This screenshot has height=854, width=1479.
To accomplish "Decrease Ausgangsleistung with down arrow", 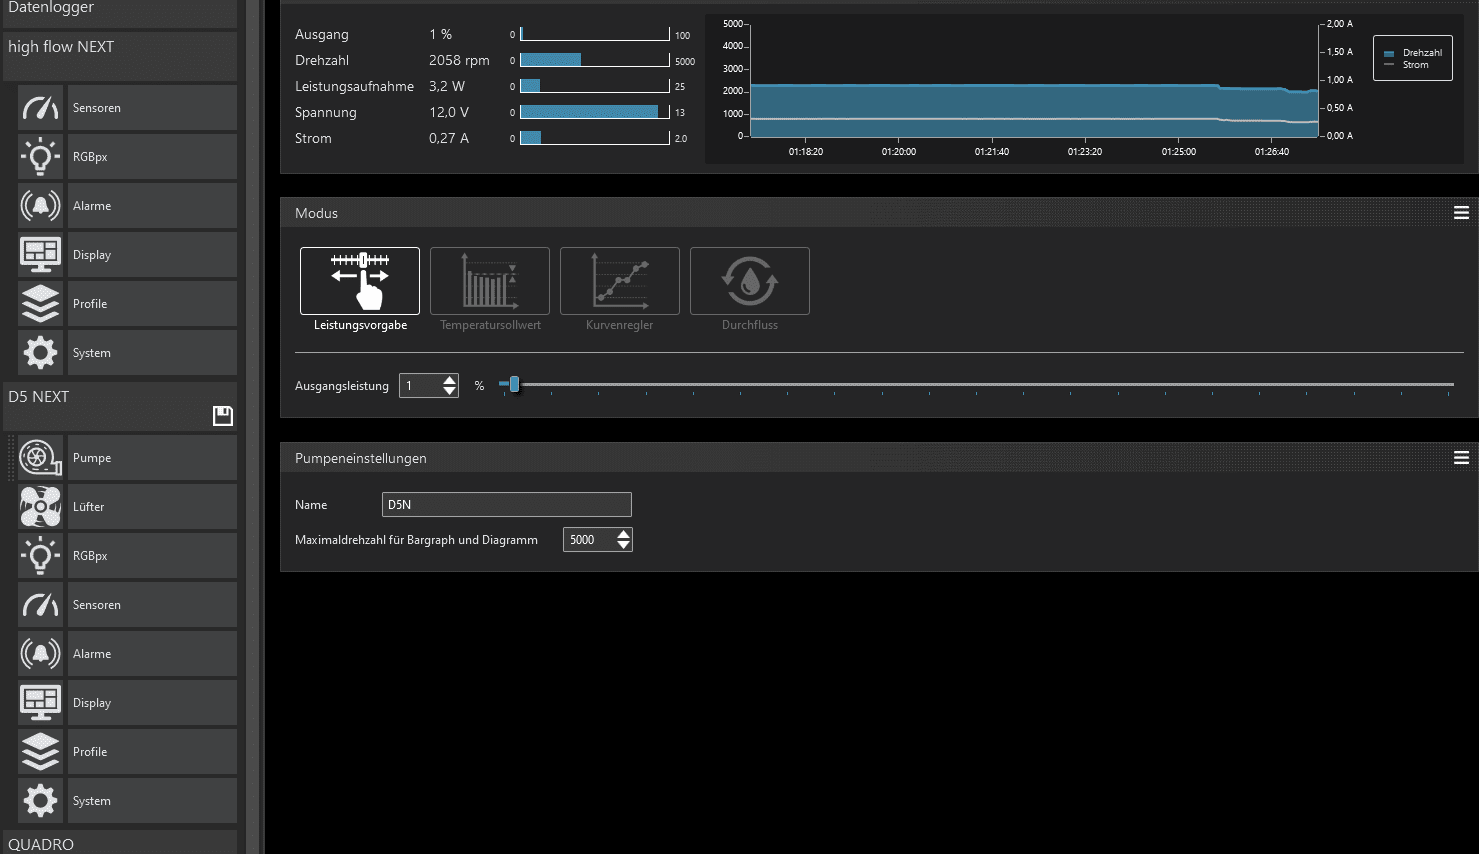I will [450, 391].
